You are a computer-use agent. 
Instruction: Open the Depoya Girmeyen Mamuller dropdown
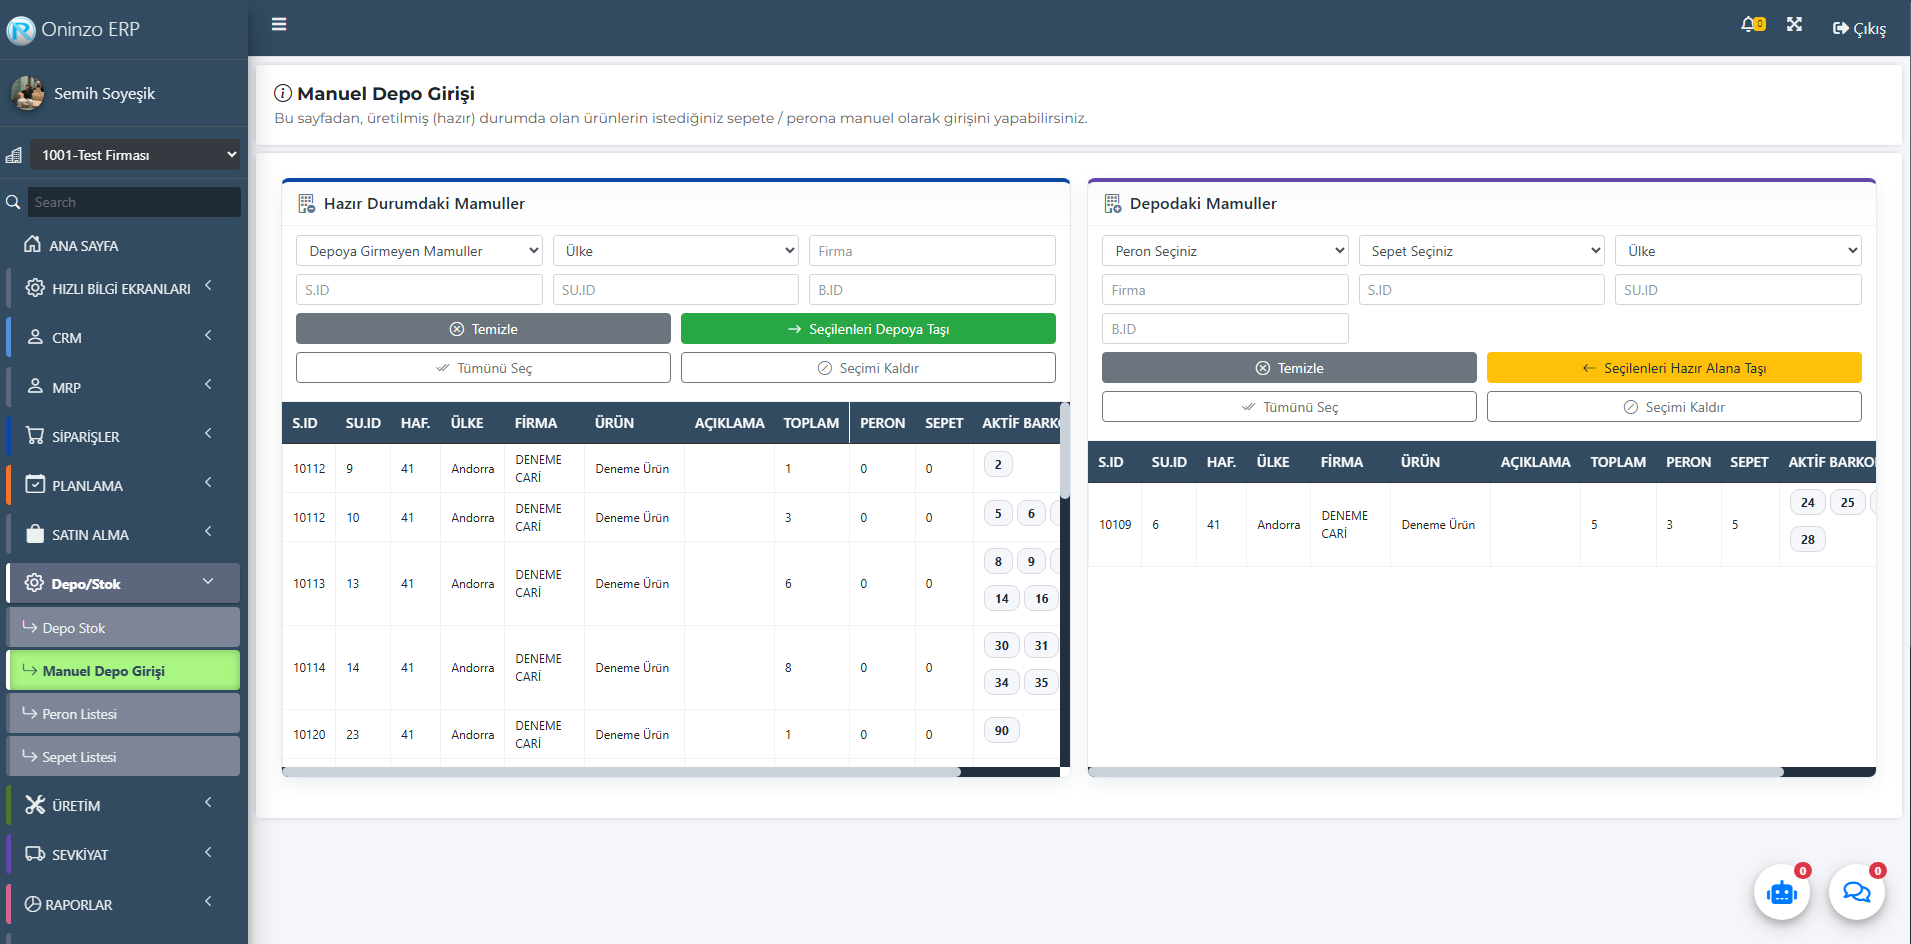coord(419,251)
